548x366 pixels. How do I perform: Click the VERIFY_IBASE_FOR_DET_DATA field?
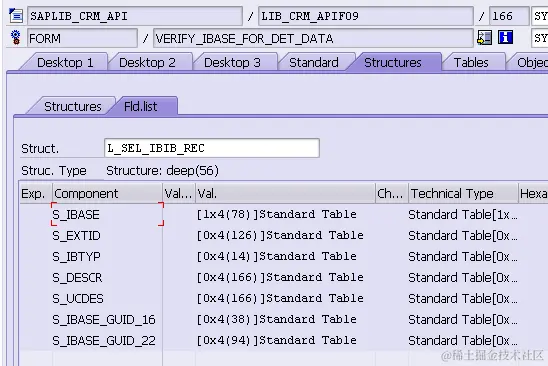[313, 38]
